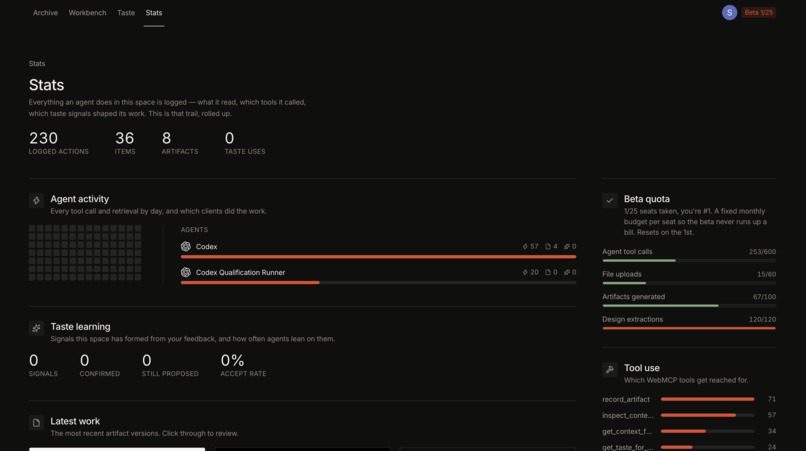Image resolution: width=806 pixels, height=451 pixels.
Task: Click the Codex Qualification Runner progress bar
Action: pyautogui.click(x=378, y=282)
